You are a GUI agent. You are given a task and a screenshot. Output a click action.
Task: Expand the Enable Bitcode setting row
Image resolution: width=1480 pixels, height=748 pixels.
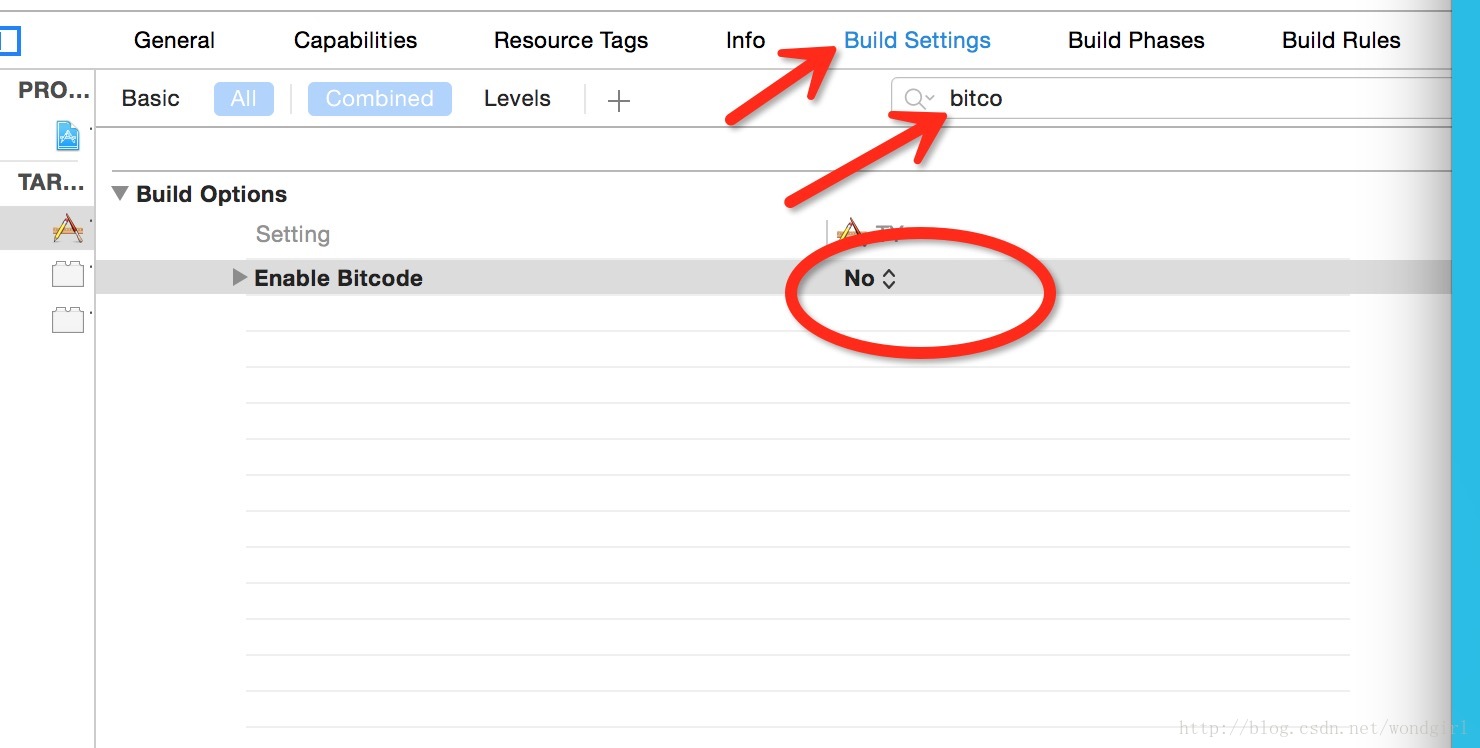(x=239, y=277)
